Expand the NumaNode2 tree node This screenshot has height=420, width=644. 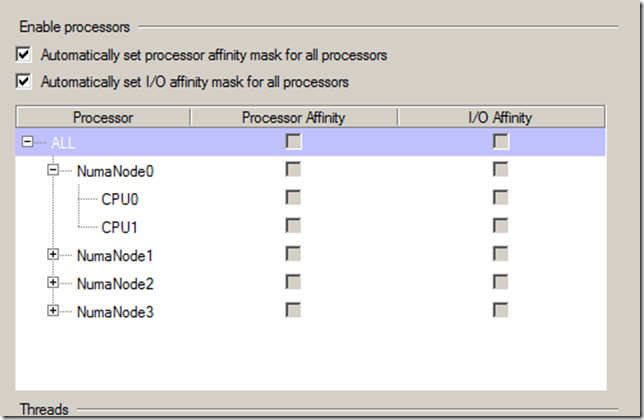[53, 283]
